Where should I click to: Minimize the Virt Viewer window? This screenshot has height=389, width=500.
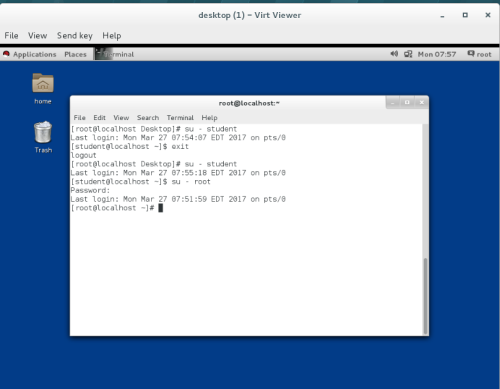tap(442, 15)
